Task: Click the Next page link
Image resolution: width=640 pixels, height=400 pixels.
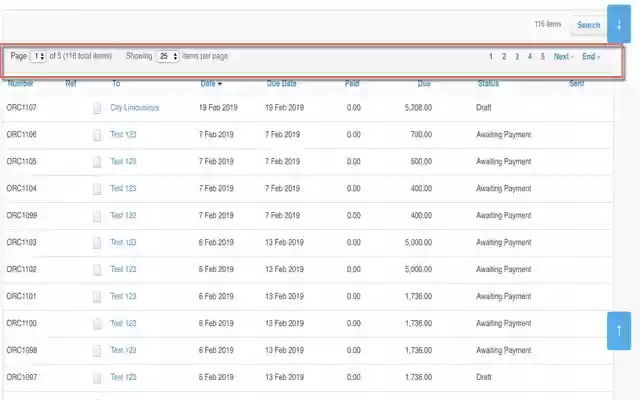Action: click(563, 57)
